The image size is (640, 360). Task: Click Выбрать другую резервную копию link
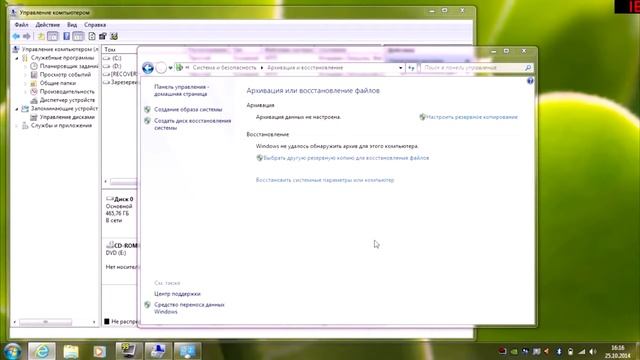tap(346, 158)
